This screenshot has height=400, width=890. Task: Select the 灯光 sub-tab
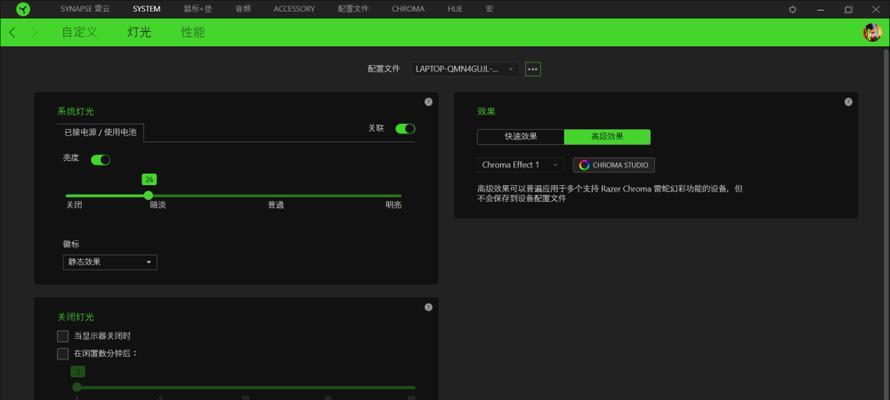(139, 32)
